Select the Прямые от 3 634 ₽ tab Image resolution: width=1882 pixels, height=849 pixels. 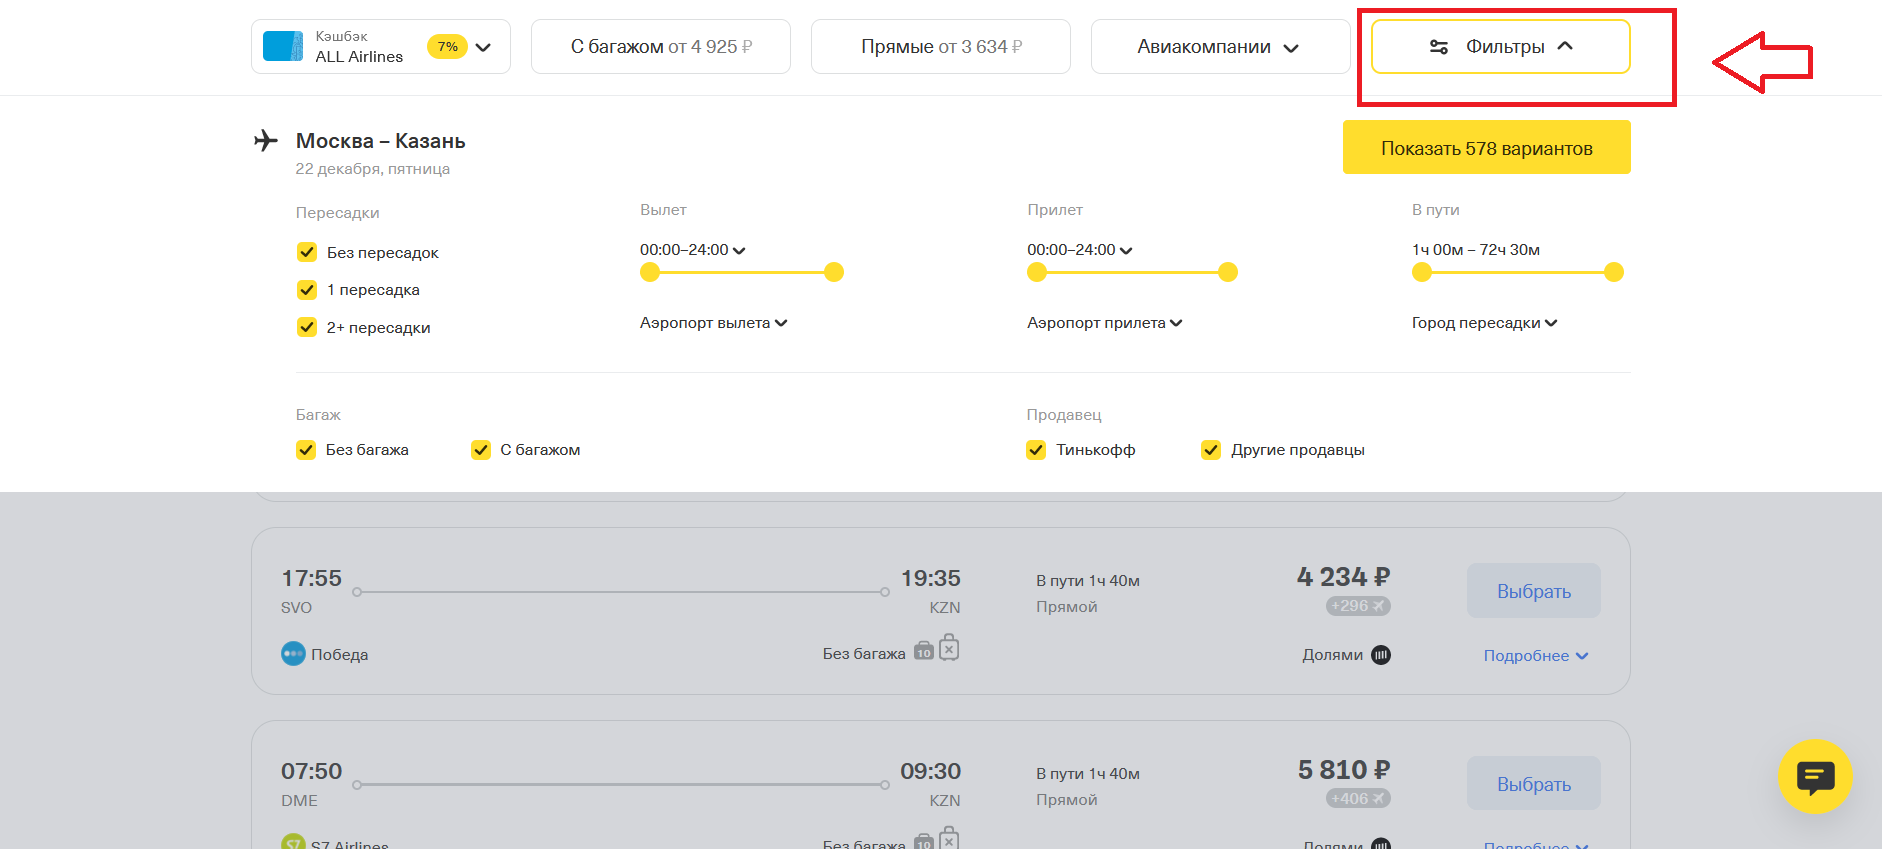940,47
